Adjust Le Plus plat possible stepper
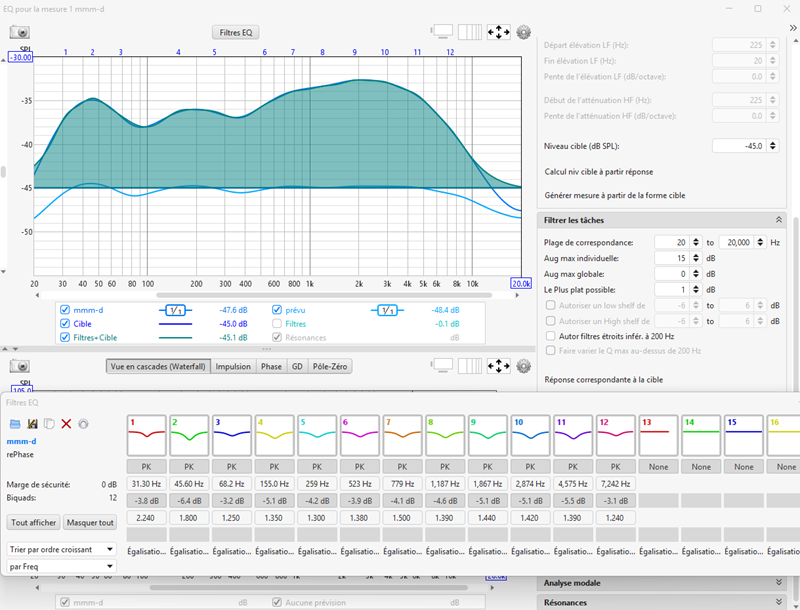The height and width of the screenshot is (610, 800). [x=696, y=290]
